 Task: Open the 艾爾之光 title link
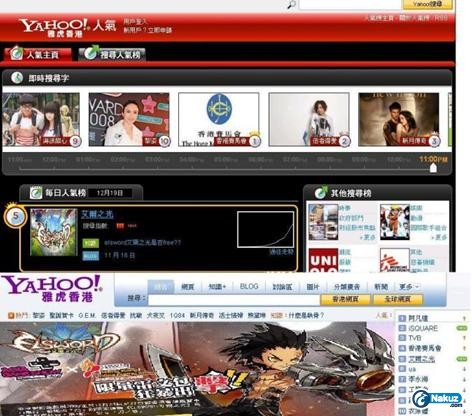pyautogui.click(x=97, y=214)
